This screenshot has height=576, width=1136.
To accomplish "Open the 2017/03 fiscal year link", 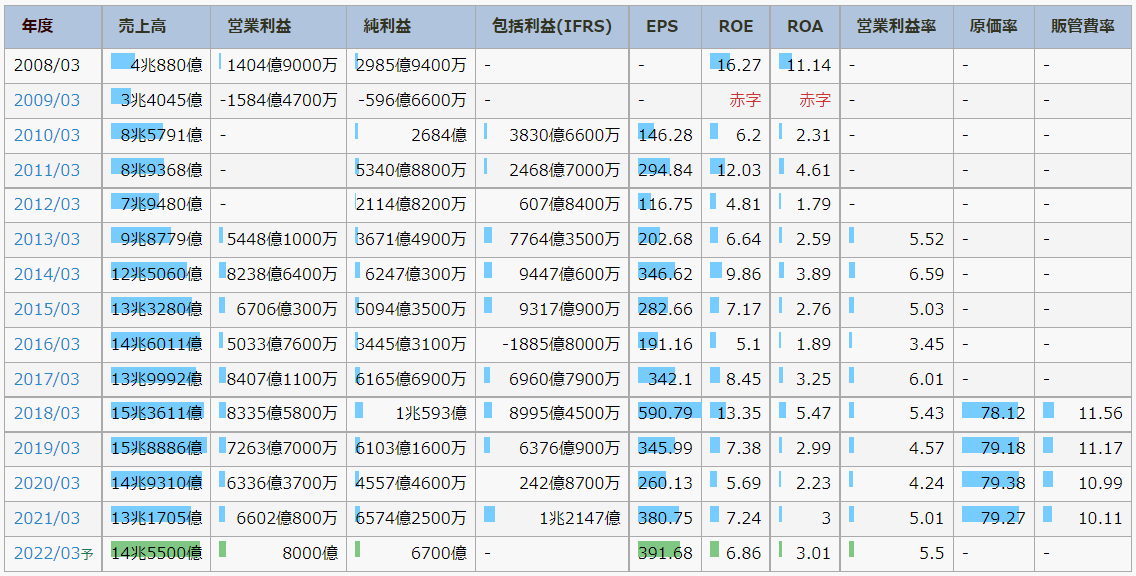I will coord(47,379).
